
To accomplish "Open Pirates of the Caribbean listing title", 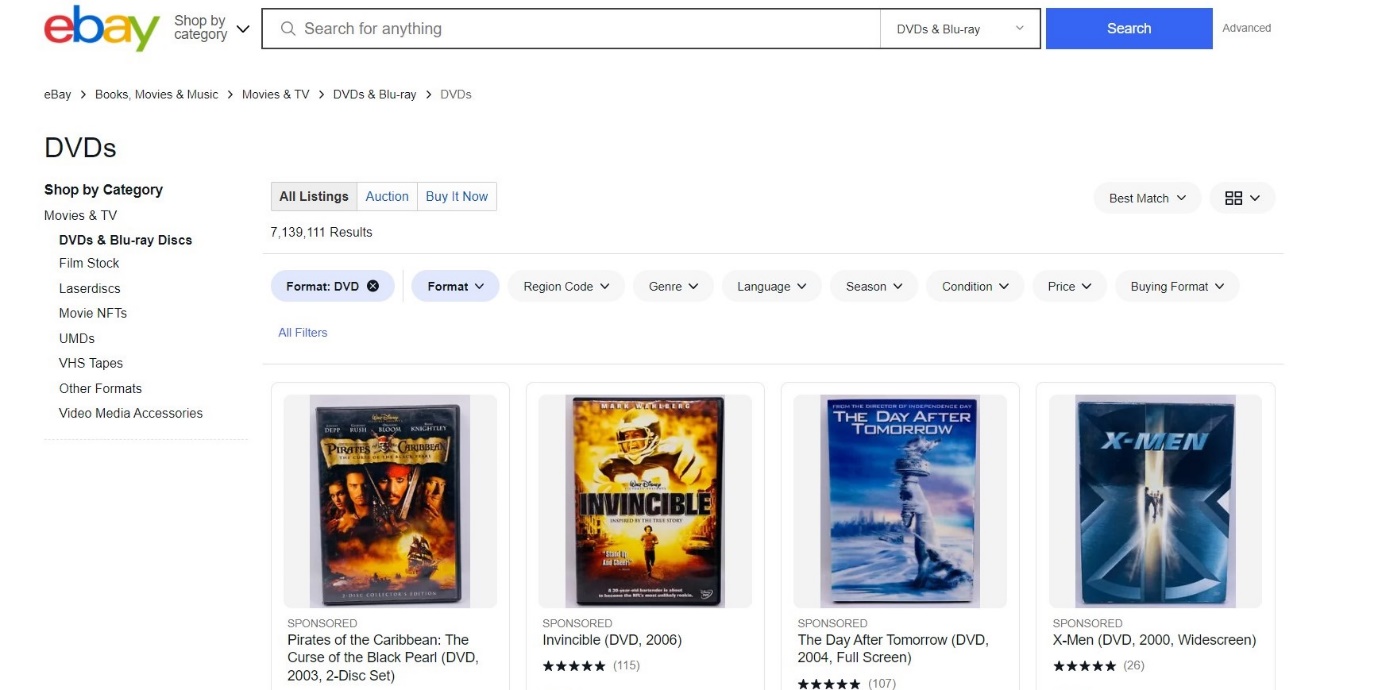I will coord(383,658).
